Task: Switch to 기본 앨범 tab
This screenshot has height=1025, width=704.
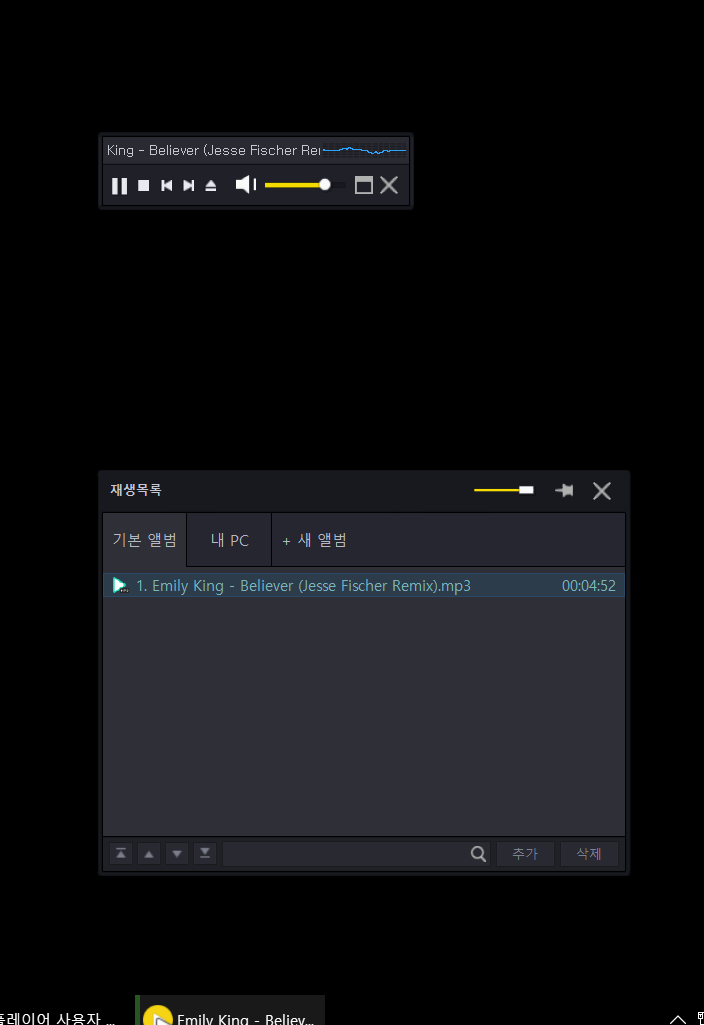Action: coord(144,540)
